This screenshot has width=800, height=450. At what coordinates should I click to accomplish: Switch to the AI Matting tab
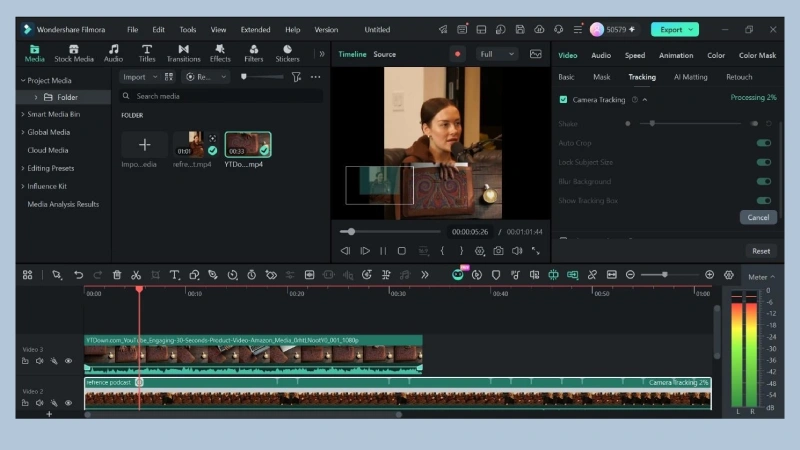[690, 77]
